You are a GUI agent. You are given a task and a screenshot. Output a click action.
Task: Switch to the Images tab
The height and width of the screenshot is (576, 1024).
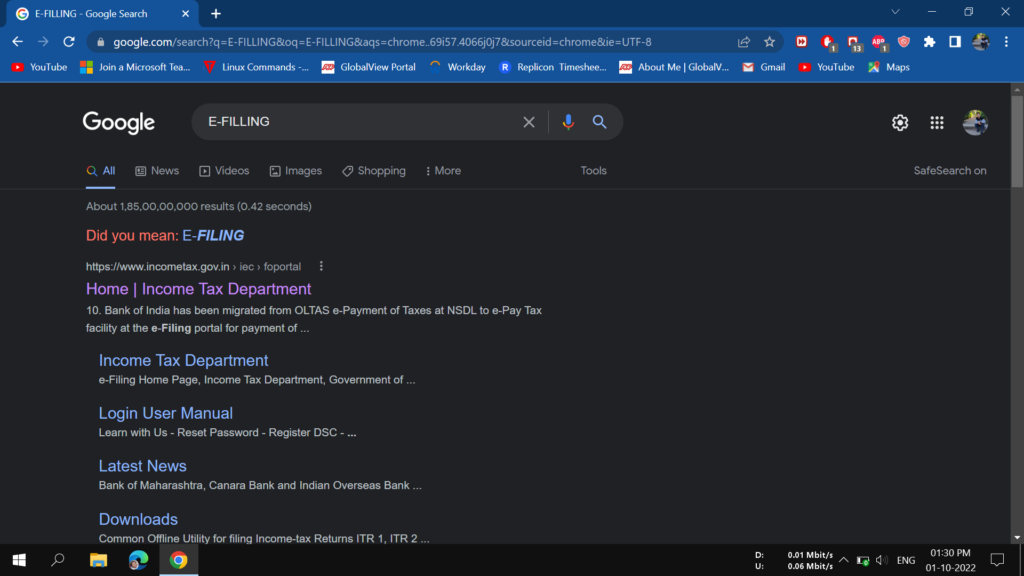[x=296, y=171]
